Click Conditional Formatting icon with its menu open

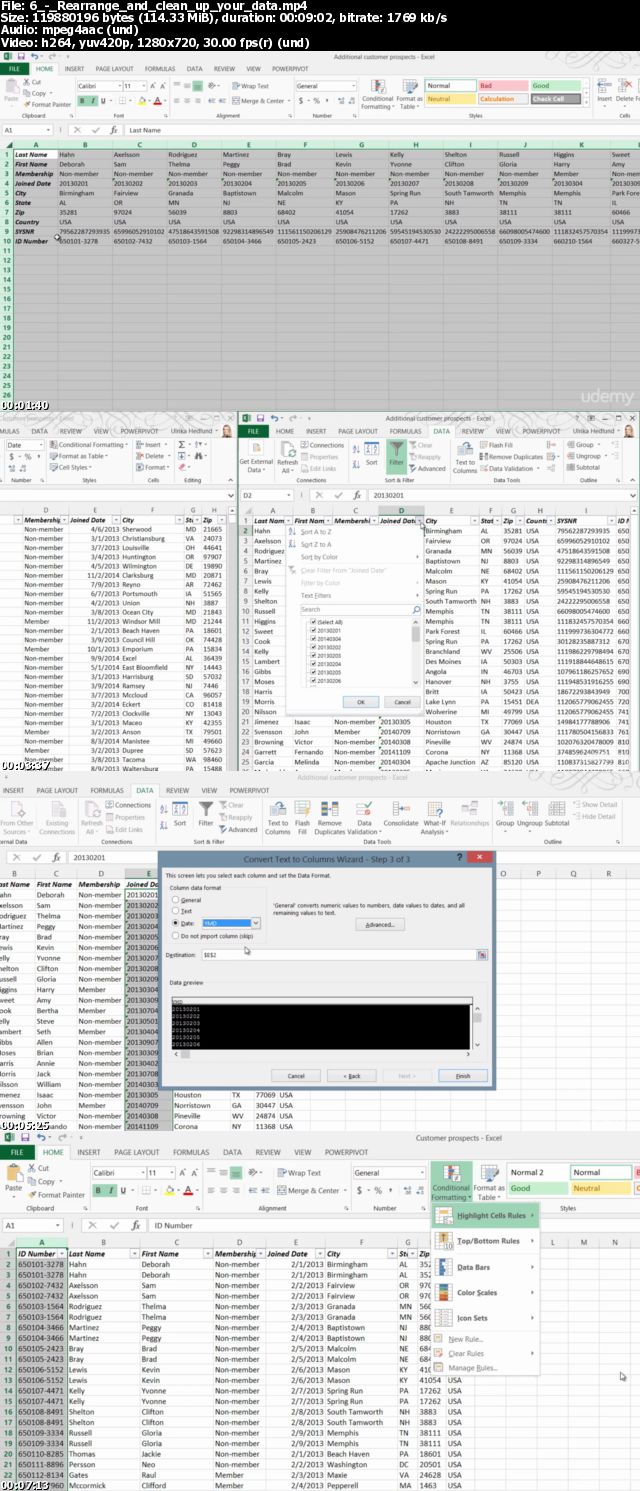tap(450, 1175)
